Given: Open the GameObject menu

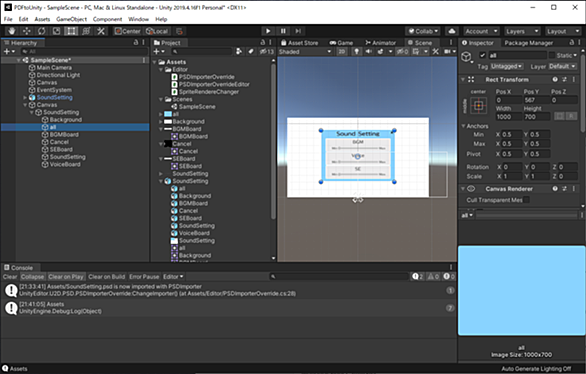Looking at the screenshot, I should click(x=71, y=19).
